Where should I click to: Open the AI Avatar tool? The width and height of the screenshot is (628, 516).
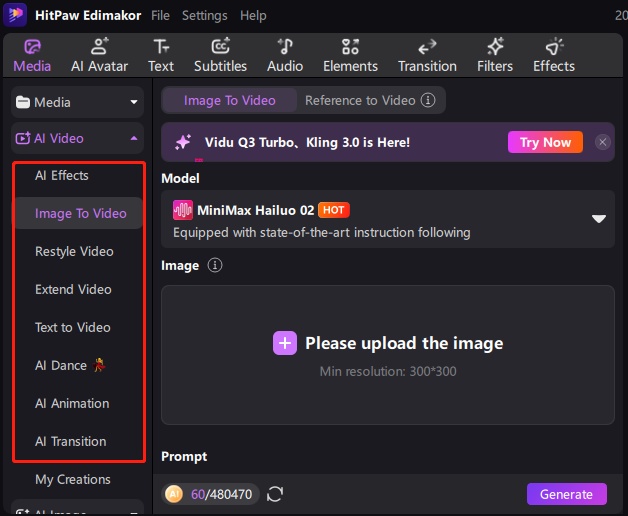99,56
